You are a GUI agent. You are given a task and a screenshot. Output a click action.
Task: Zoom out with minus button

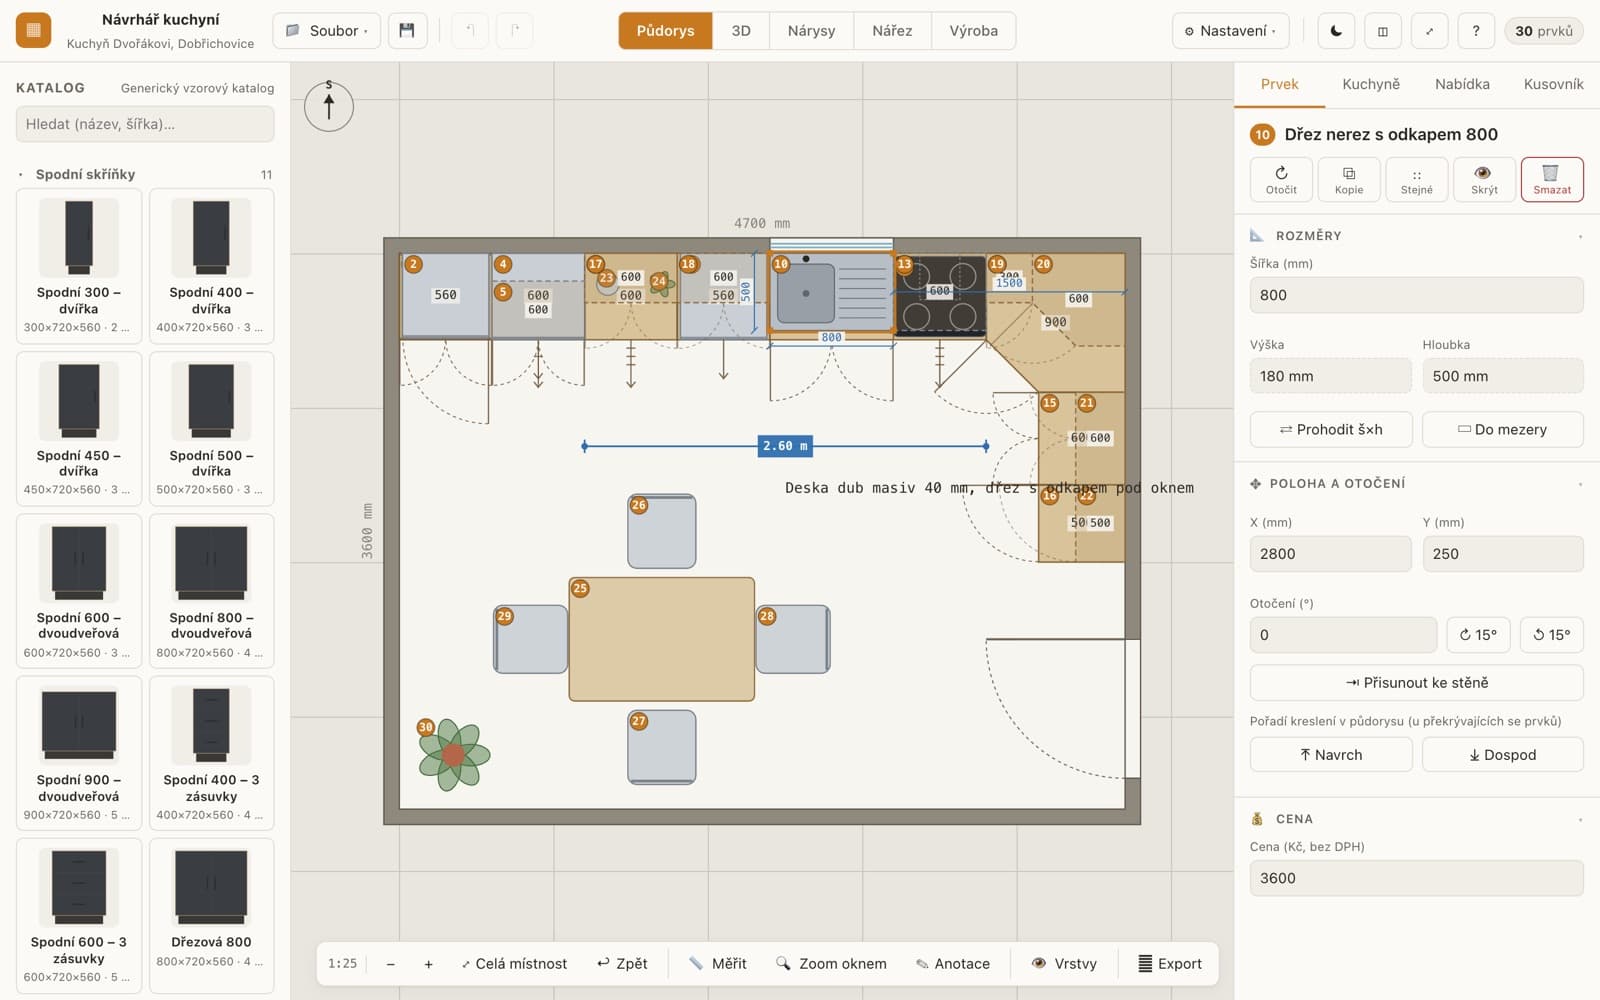[x=391, y=964]
